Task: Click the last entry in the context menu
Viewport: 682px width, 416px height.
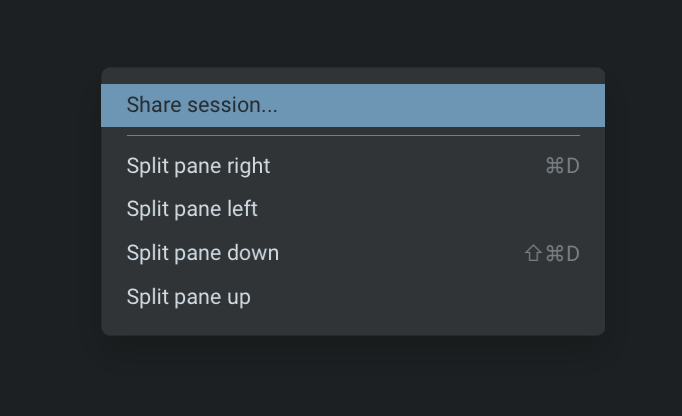Action: [189, 297]
